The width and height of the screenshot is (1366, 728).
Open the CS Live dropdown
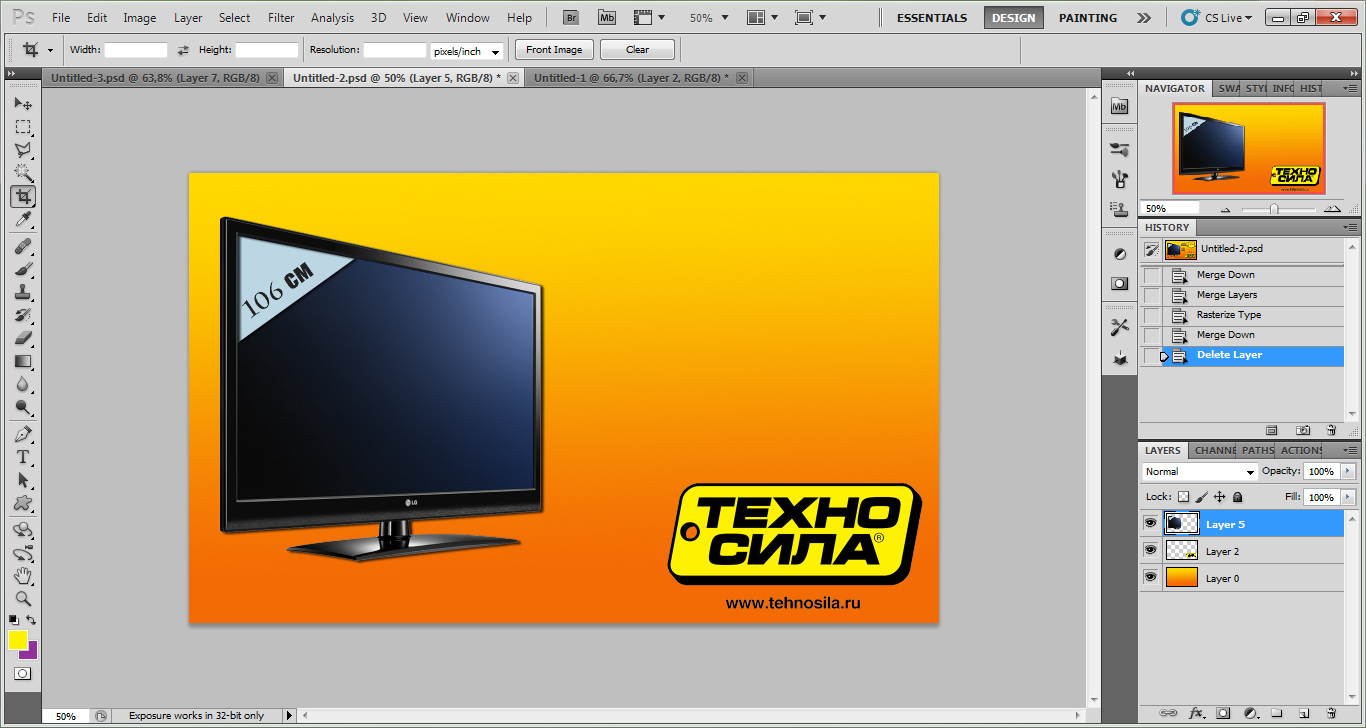(1216, 17)
